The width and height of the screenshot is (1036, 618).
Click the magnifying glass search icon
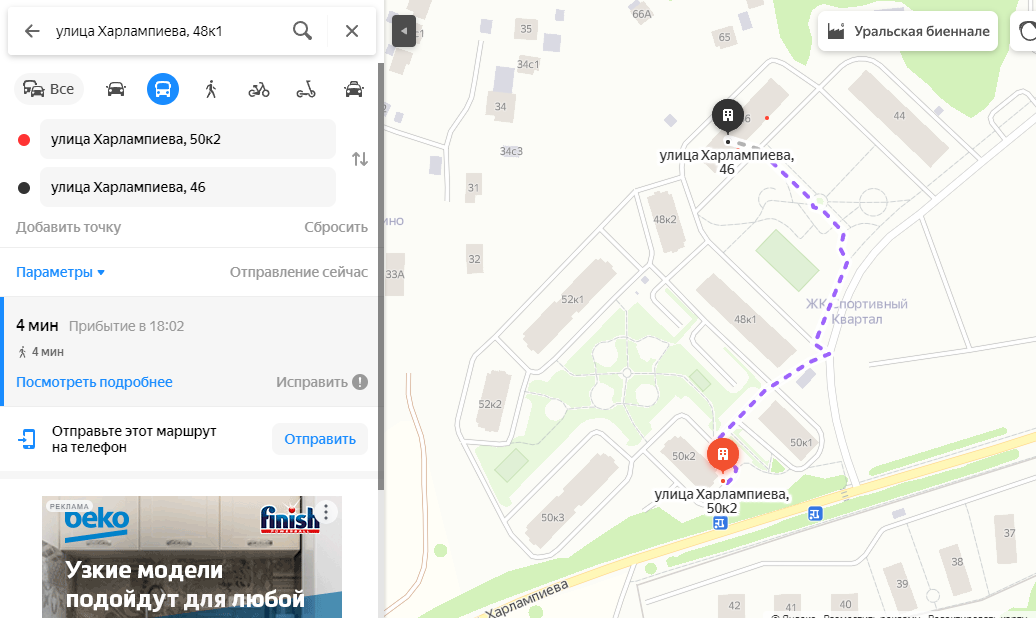pos(303,31)
